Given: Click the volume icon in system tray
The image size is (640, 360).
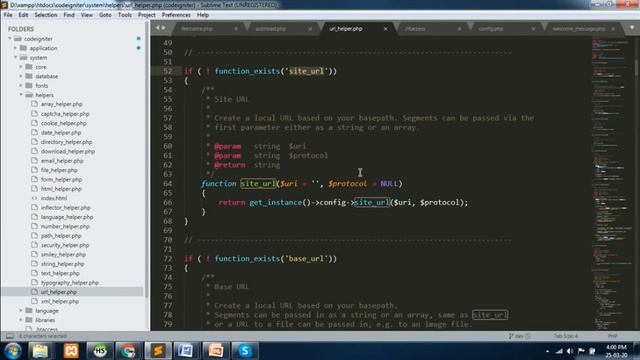Looking at the screenshot, I should click(x=570, y=351).
